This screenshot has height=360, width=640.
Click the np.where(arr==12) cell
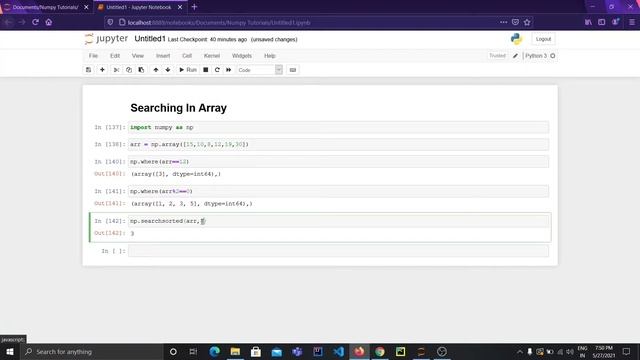(x=338, y=162)
